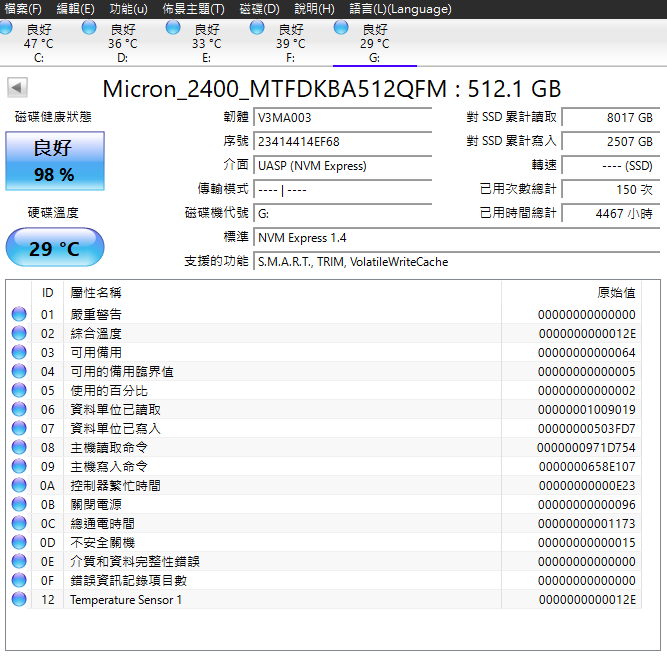667x656 pixels.
Task: Click the status orb of attribute 03 可用備用
Action: pos(19,352)
